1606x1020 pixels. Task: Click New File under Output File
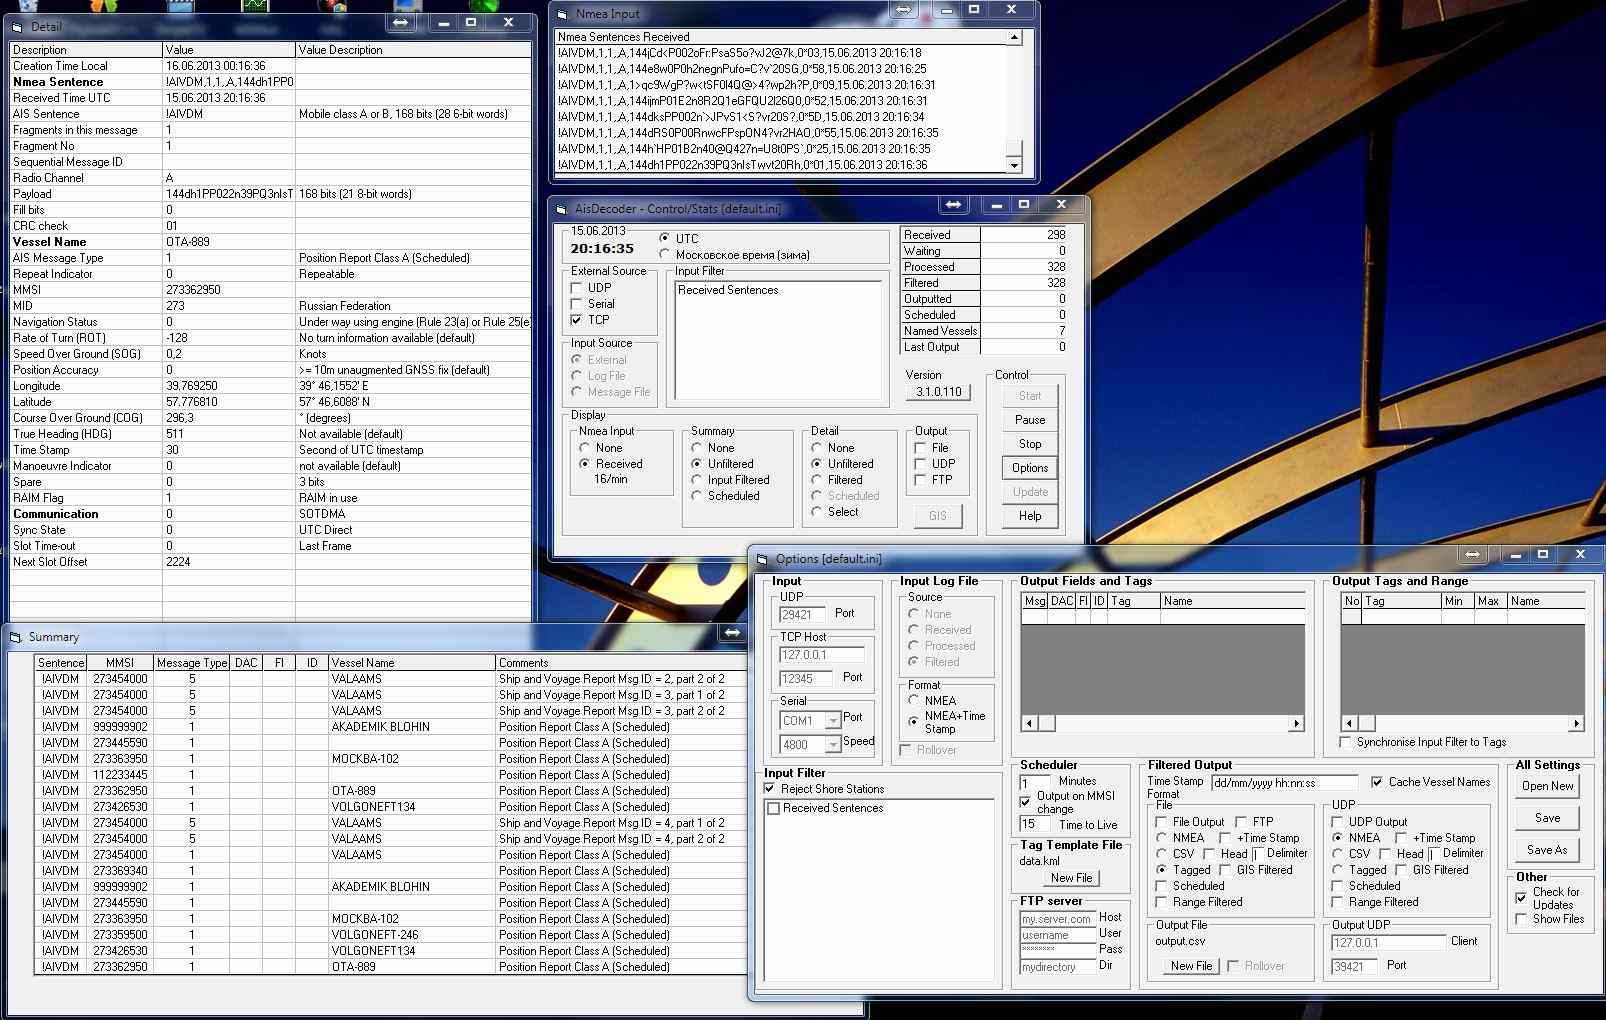click(x=1191, y=966)
